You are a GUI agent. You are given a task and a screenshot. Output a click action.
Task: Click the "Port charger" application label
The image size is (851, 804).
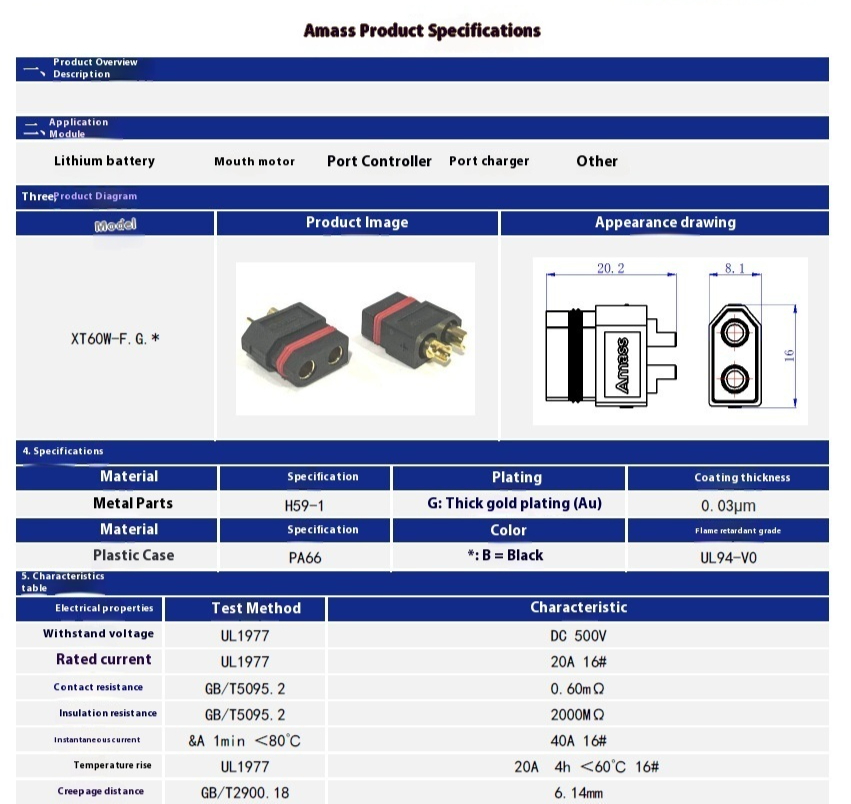(489, 161)
